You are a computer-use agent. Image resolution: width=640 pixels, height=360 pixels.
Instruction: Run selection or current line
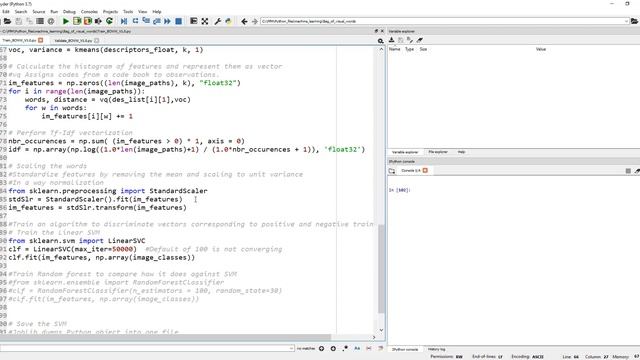(98, 21)
